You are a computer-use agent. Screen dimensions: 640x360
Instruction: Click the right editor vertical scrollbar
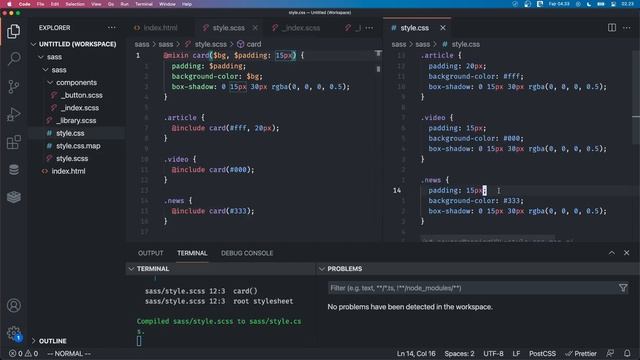tap(636, 97)
